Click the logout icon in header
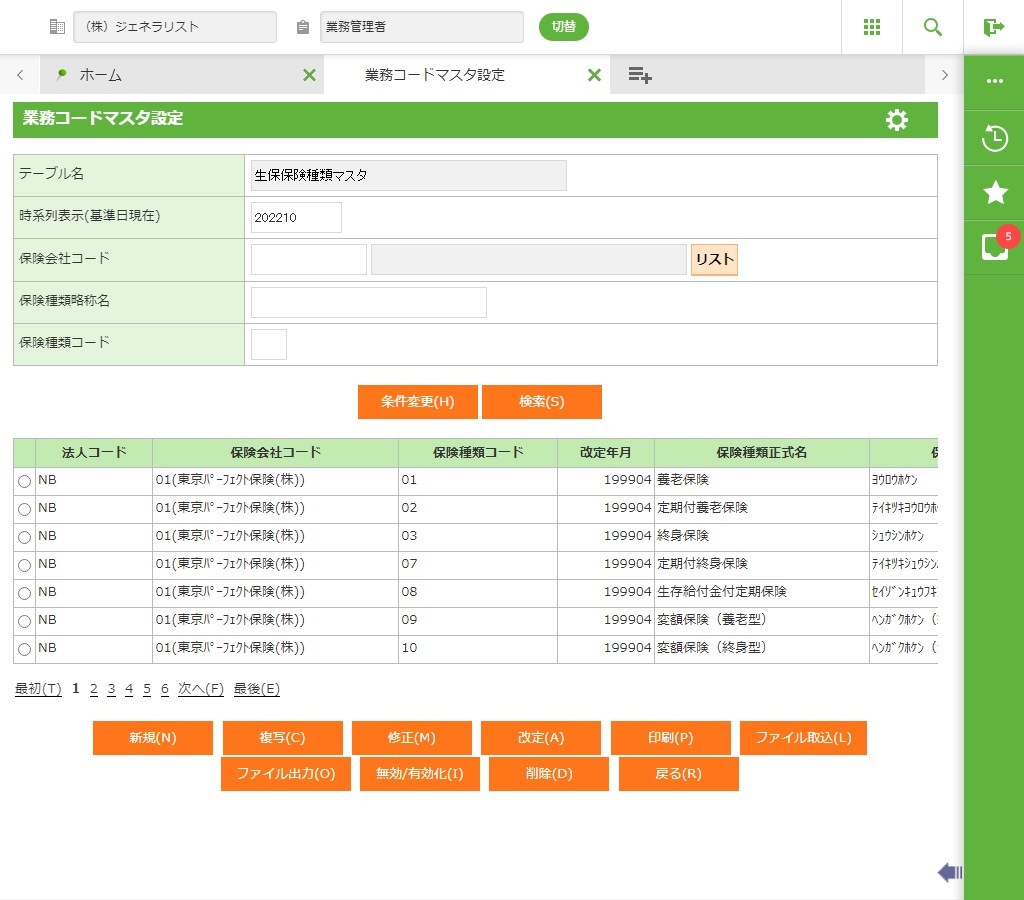 point(993,27)
